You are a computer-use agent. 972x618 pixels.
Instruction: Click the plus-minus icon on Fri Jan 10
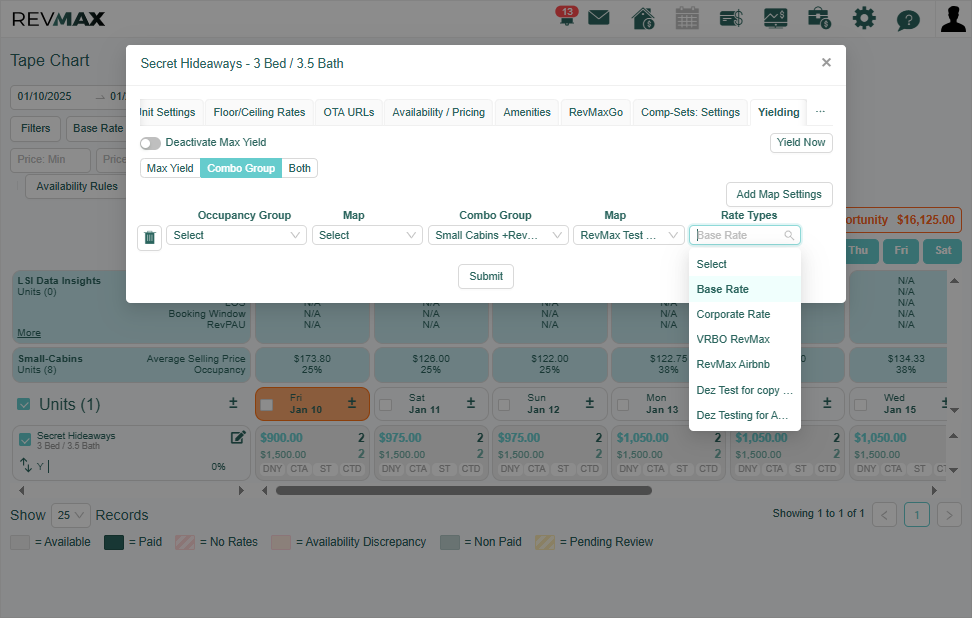coord(351,403)
